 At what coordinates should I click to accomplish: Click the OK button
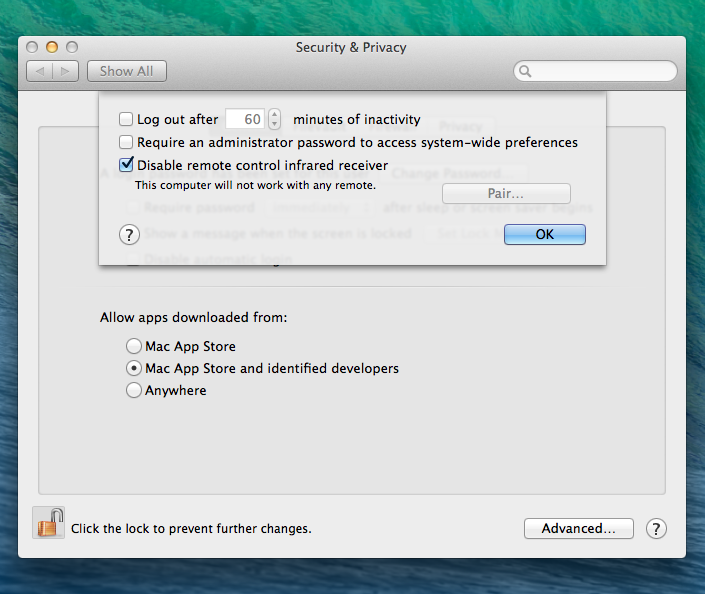(x=544, y=234)
